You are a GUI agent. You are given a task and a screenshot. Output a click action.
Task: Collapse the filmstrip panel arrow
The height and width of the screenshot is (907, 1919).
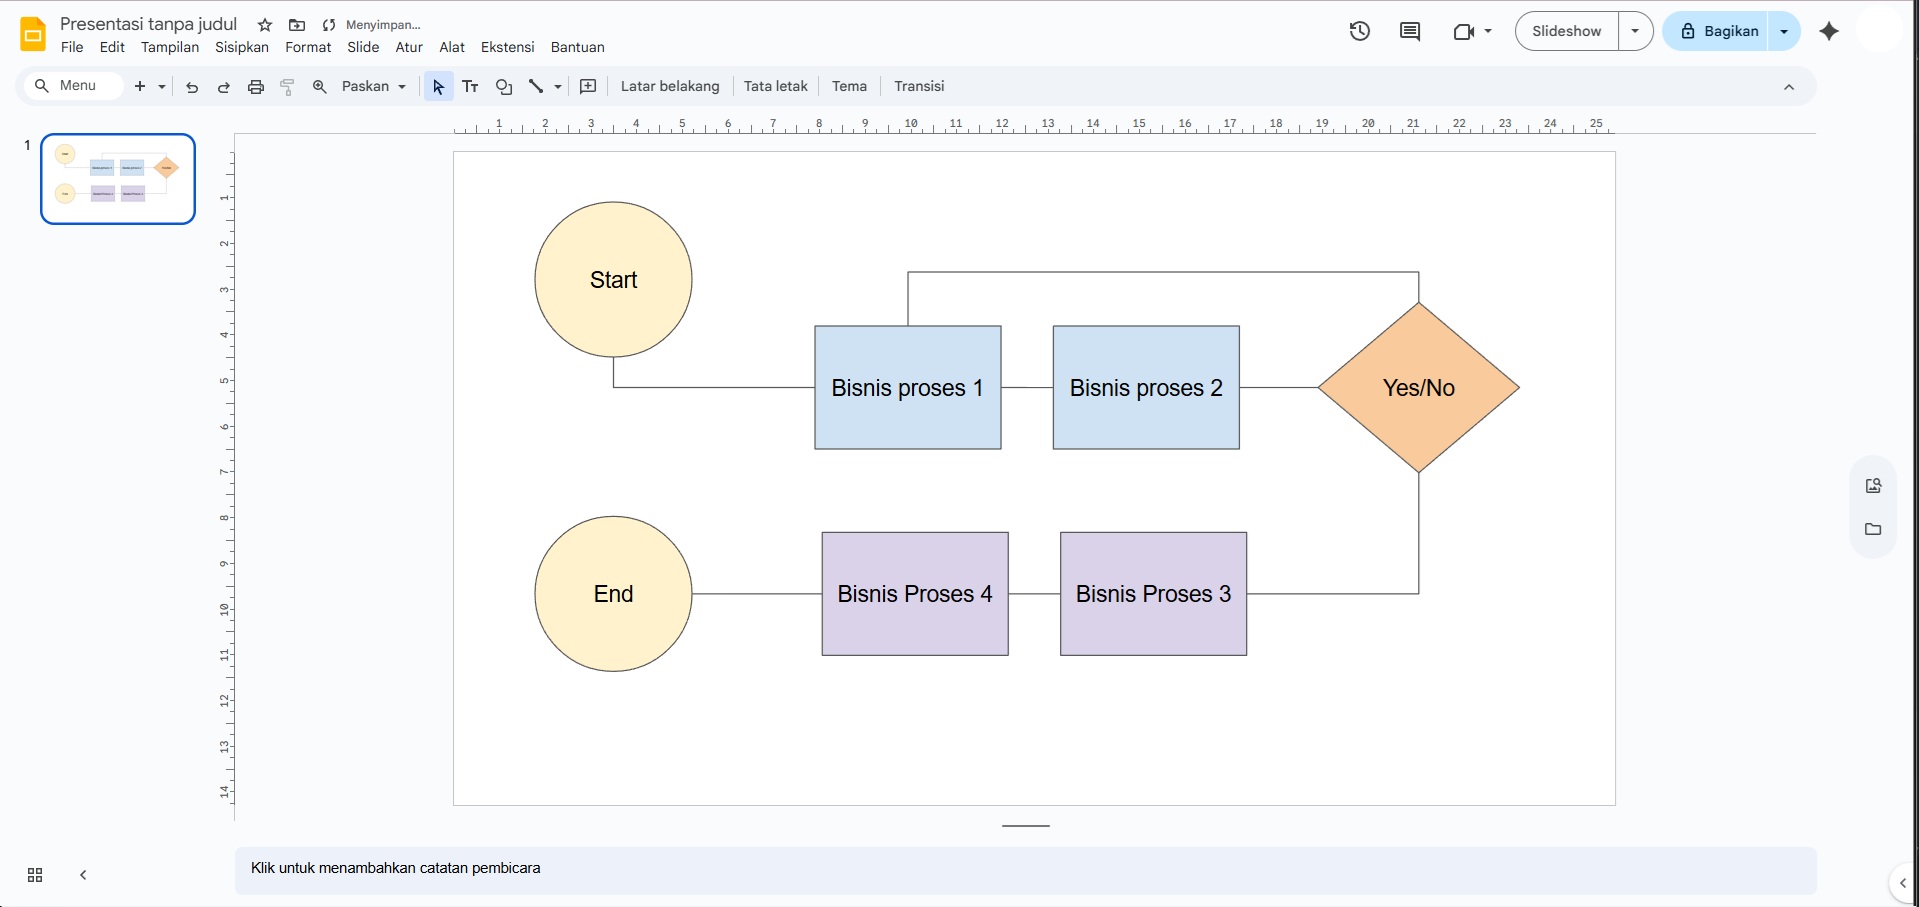click(83, 875)
